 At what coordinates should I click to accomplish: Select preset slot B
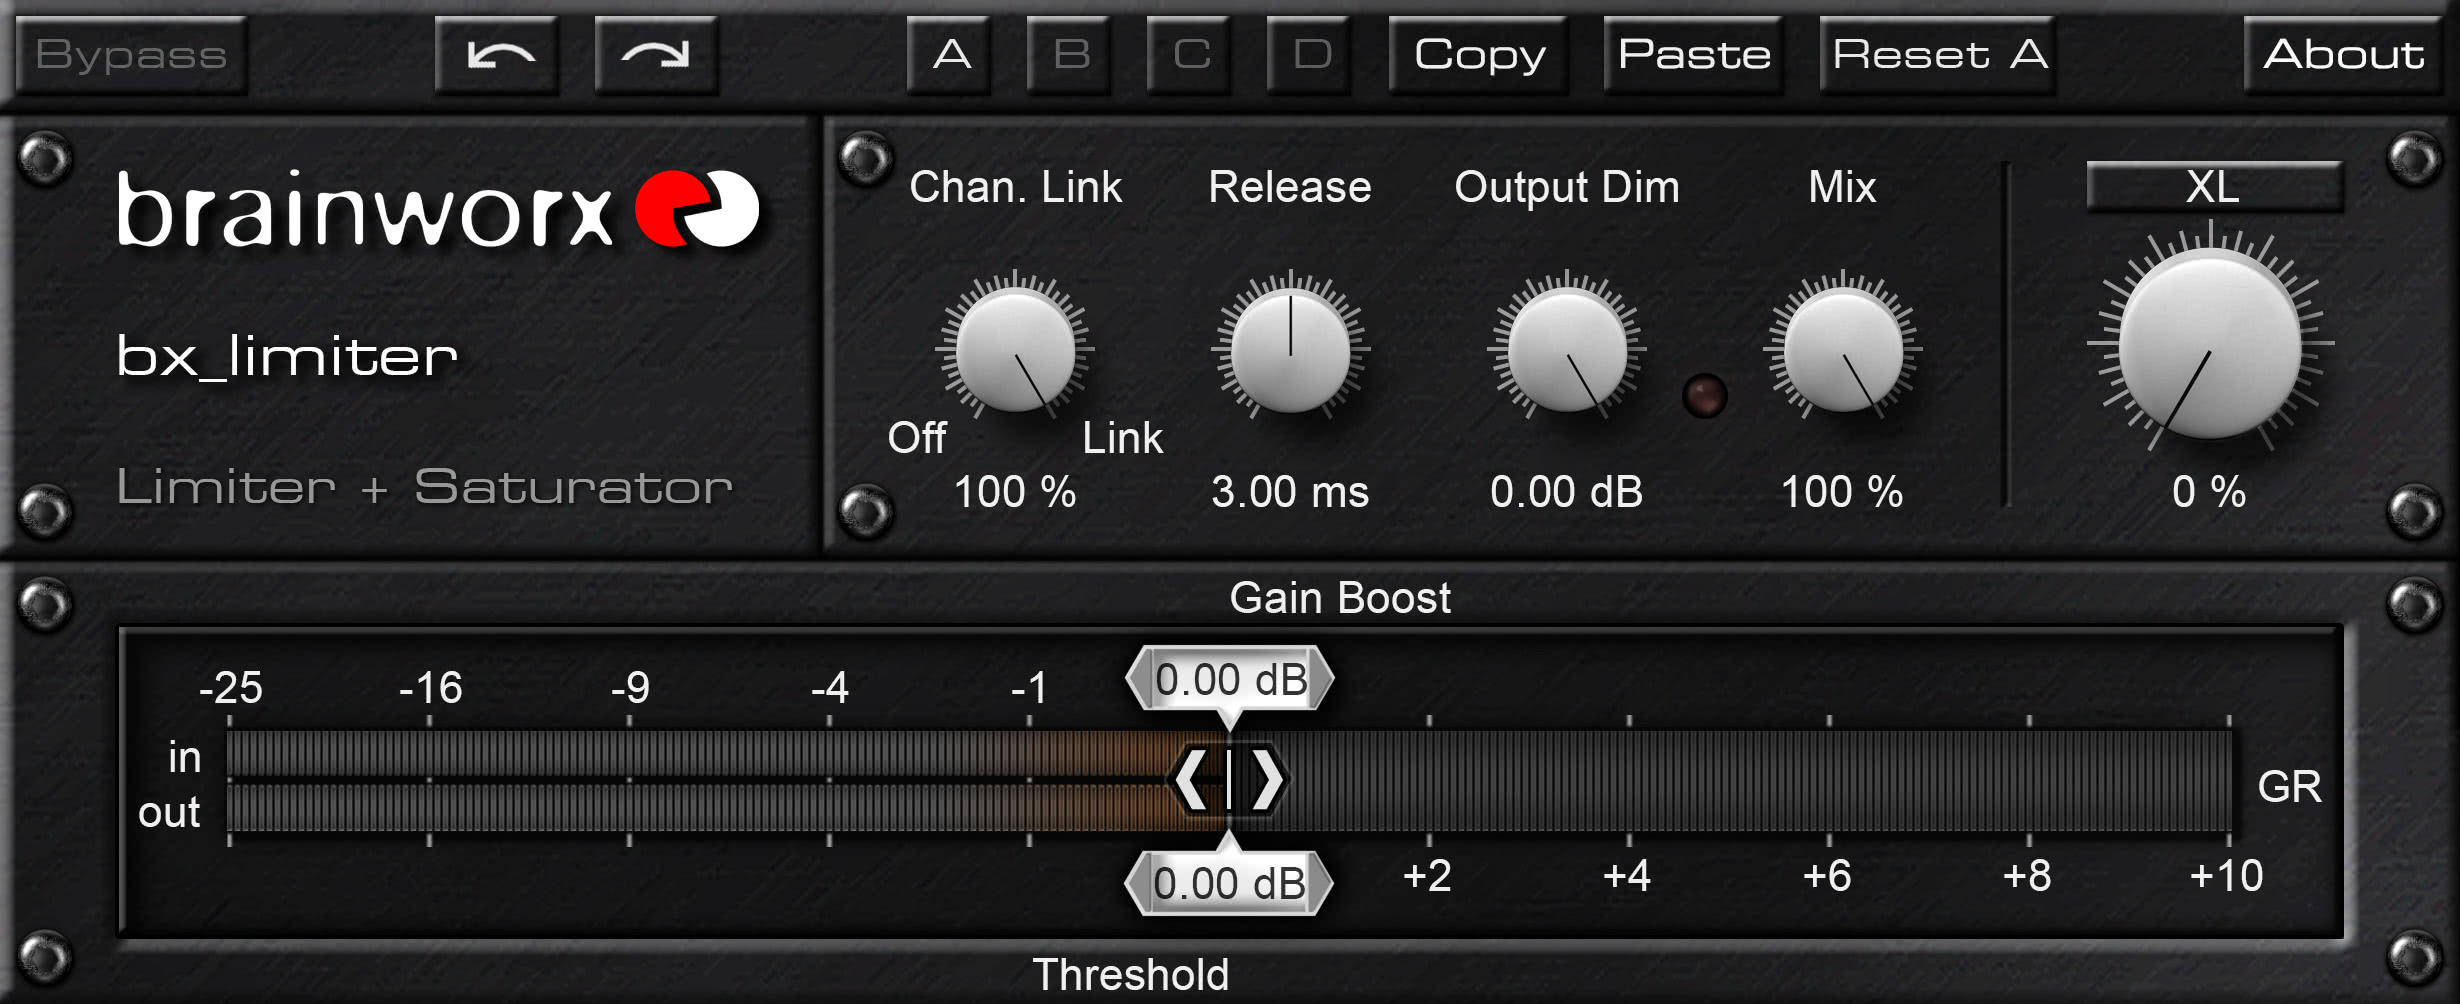point(1070,55)
